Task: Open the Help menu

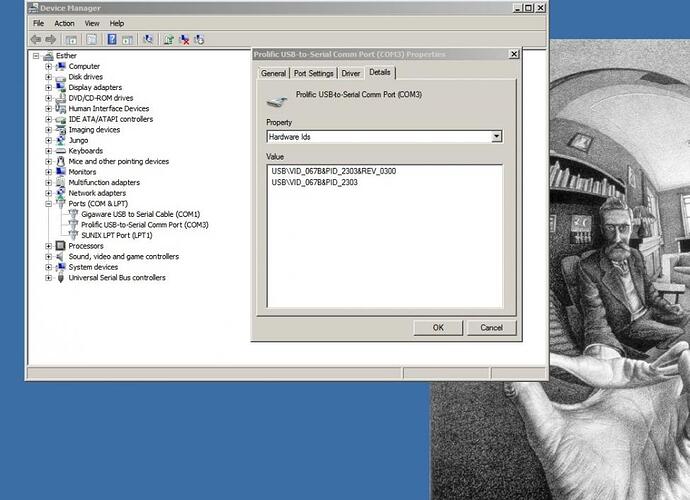Action: 117,23
